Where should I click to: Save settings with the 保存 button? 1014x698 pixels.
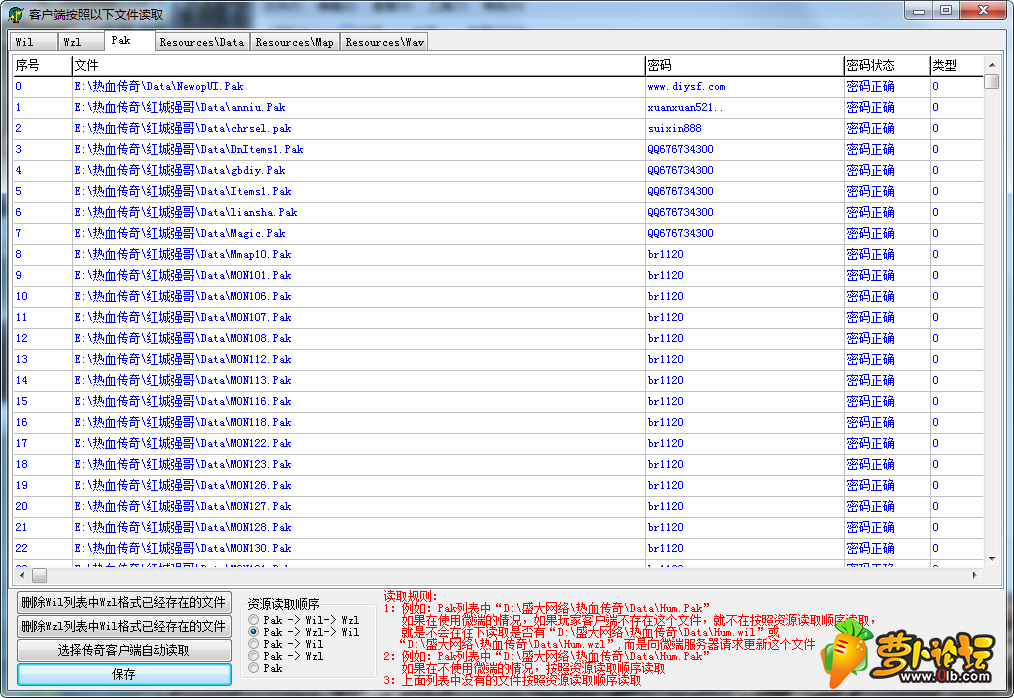[124, 674]
